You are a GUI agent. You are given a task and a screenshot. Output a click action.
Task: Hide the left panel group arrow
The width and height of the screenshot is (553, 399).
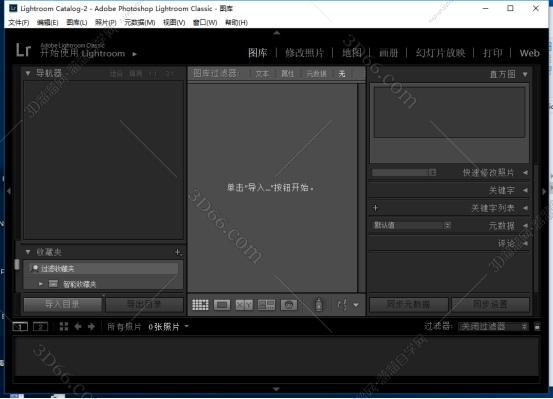[x=9, y=191]
